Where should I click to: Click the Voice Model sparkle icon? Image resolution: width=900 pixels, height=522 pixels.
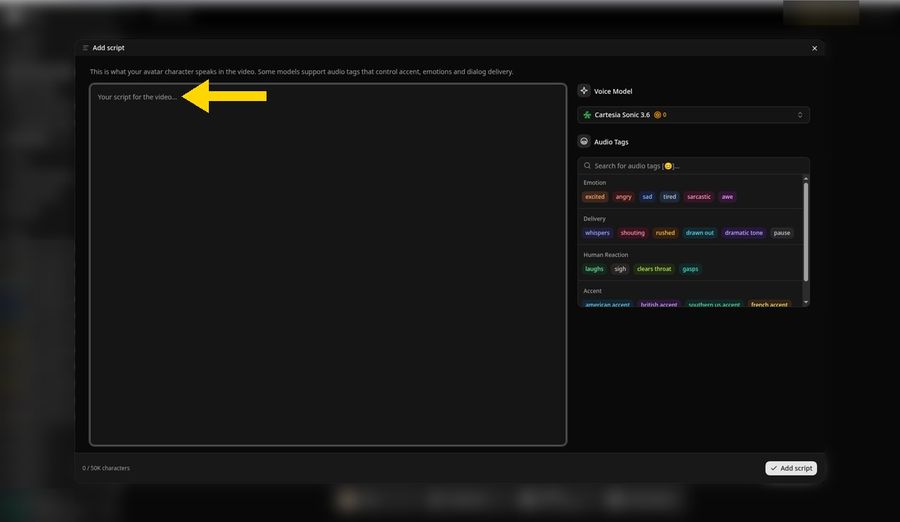tap(584, 91)
